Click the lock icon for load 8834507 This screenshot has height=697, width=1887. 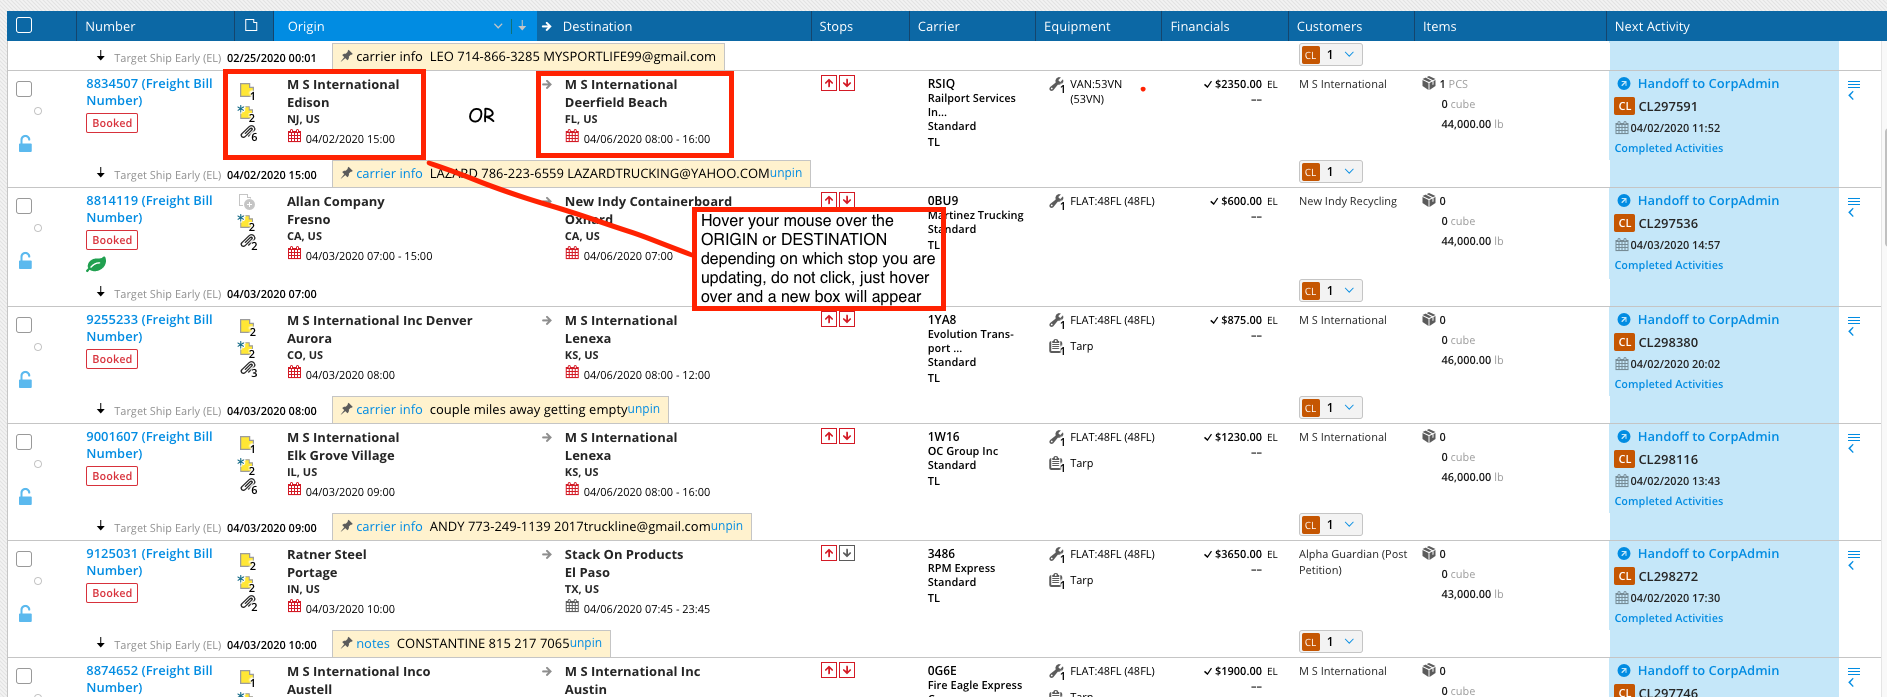coord(25,144)
